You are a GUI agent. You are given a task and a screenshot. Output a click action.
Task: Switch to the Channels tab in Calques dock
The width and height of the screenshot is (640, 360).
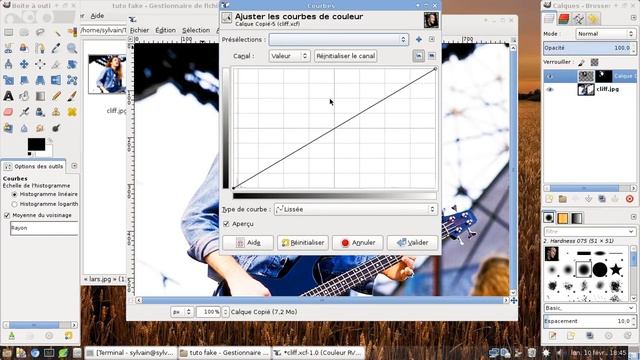(564, 19)
